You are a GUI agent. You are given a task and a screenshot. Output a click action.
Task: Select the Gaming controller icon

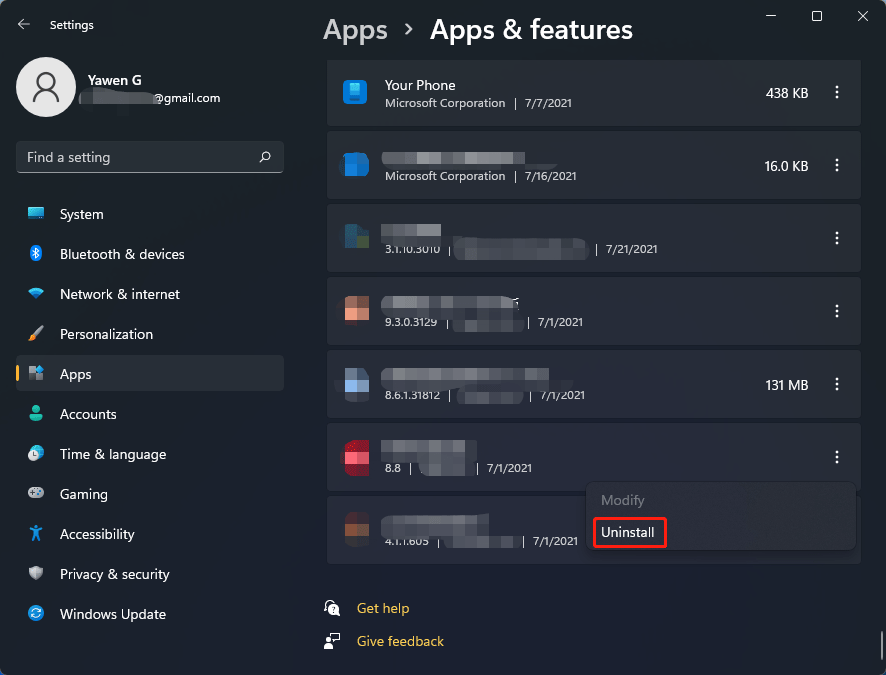36,494
